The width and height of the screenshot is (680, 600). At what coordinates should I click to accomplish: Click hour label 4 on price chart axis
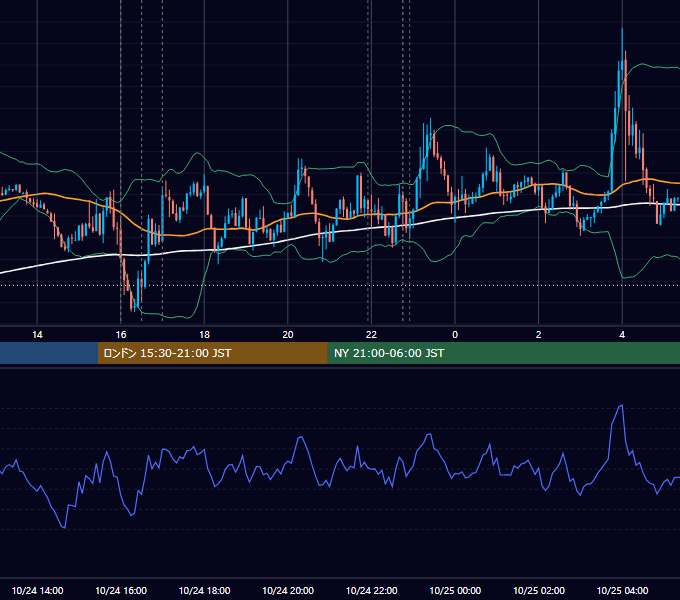[622, 334]
